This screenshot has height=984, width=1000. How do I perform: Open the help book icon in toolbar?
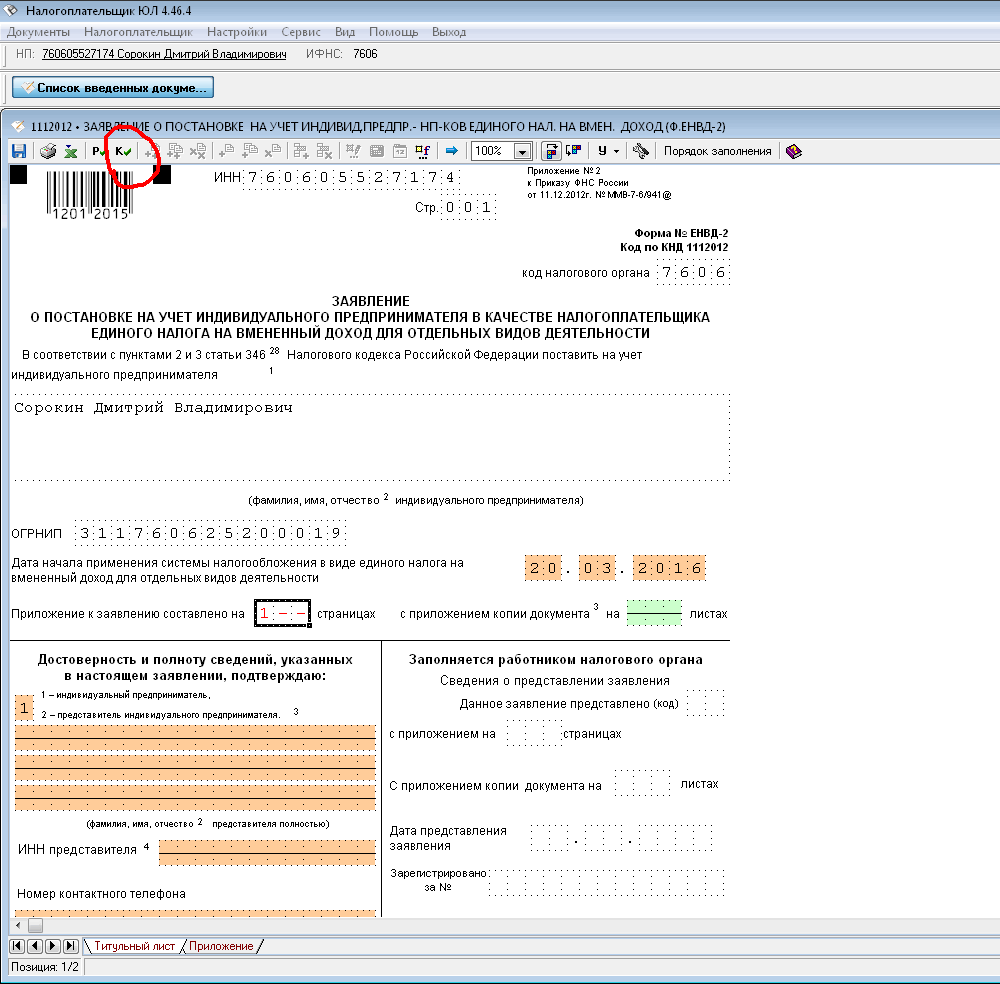coord(793,151)
